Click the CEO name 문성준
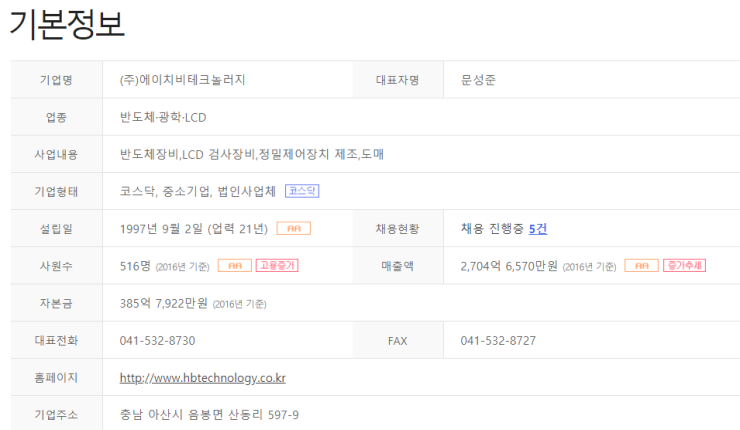 478,80
